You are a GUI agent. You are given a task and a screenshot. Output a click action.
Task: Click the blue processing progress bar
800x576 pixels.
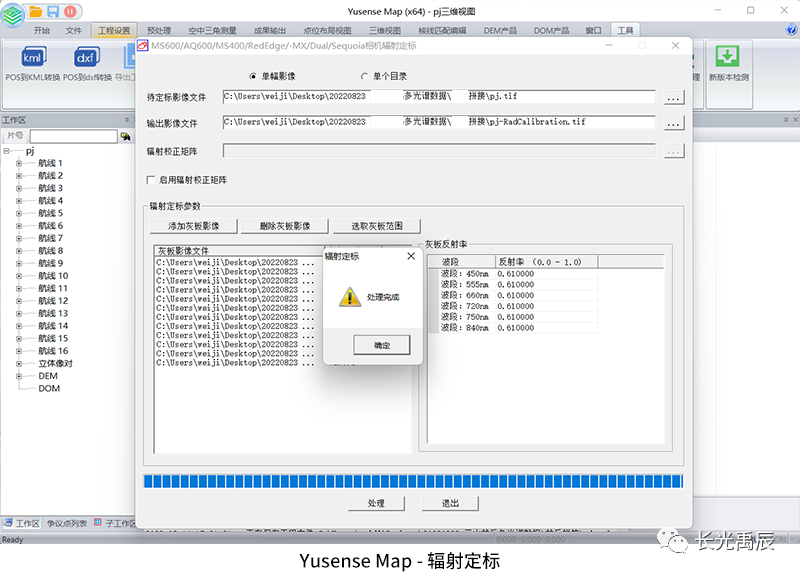[x=413, y=482]
